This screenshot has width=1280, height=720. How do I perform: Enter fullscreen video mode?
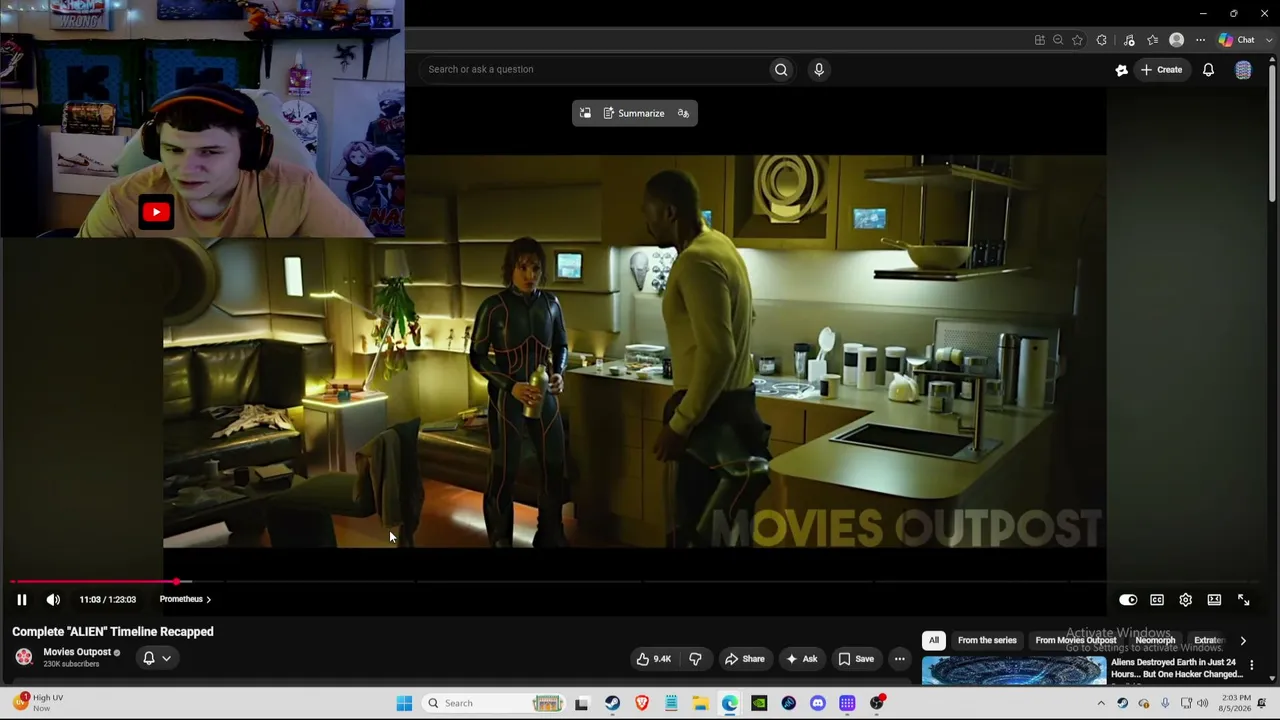point(1243,600)
